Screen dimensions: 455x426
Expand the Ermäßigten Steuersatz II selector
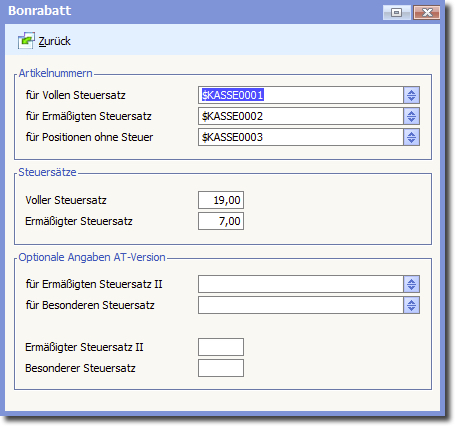pyautogui.click(x=411, y=284)
